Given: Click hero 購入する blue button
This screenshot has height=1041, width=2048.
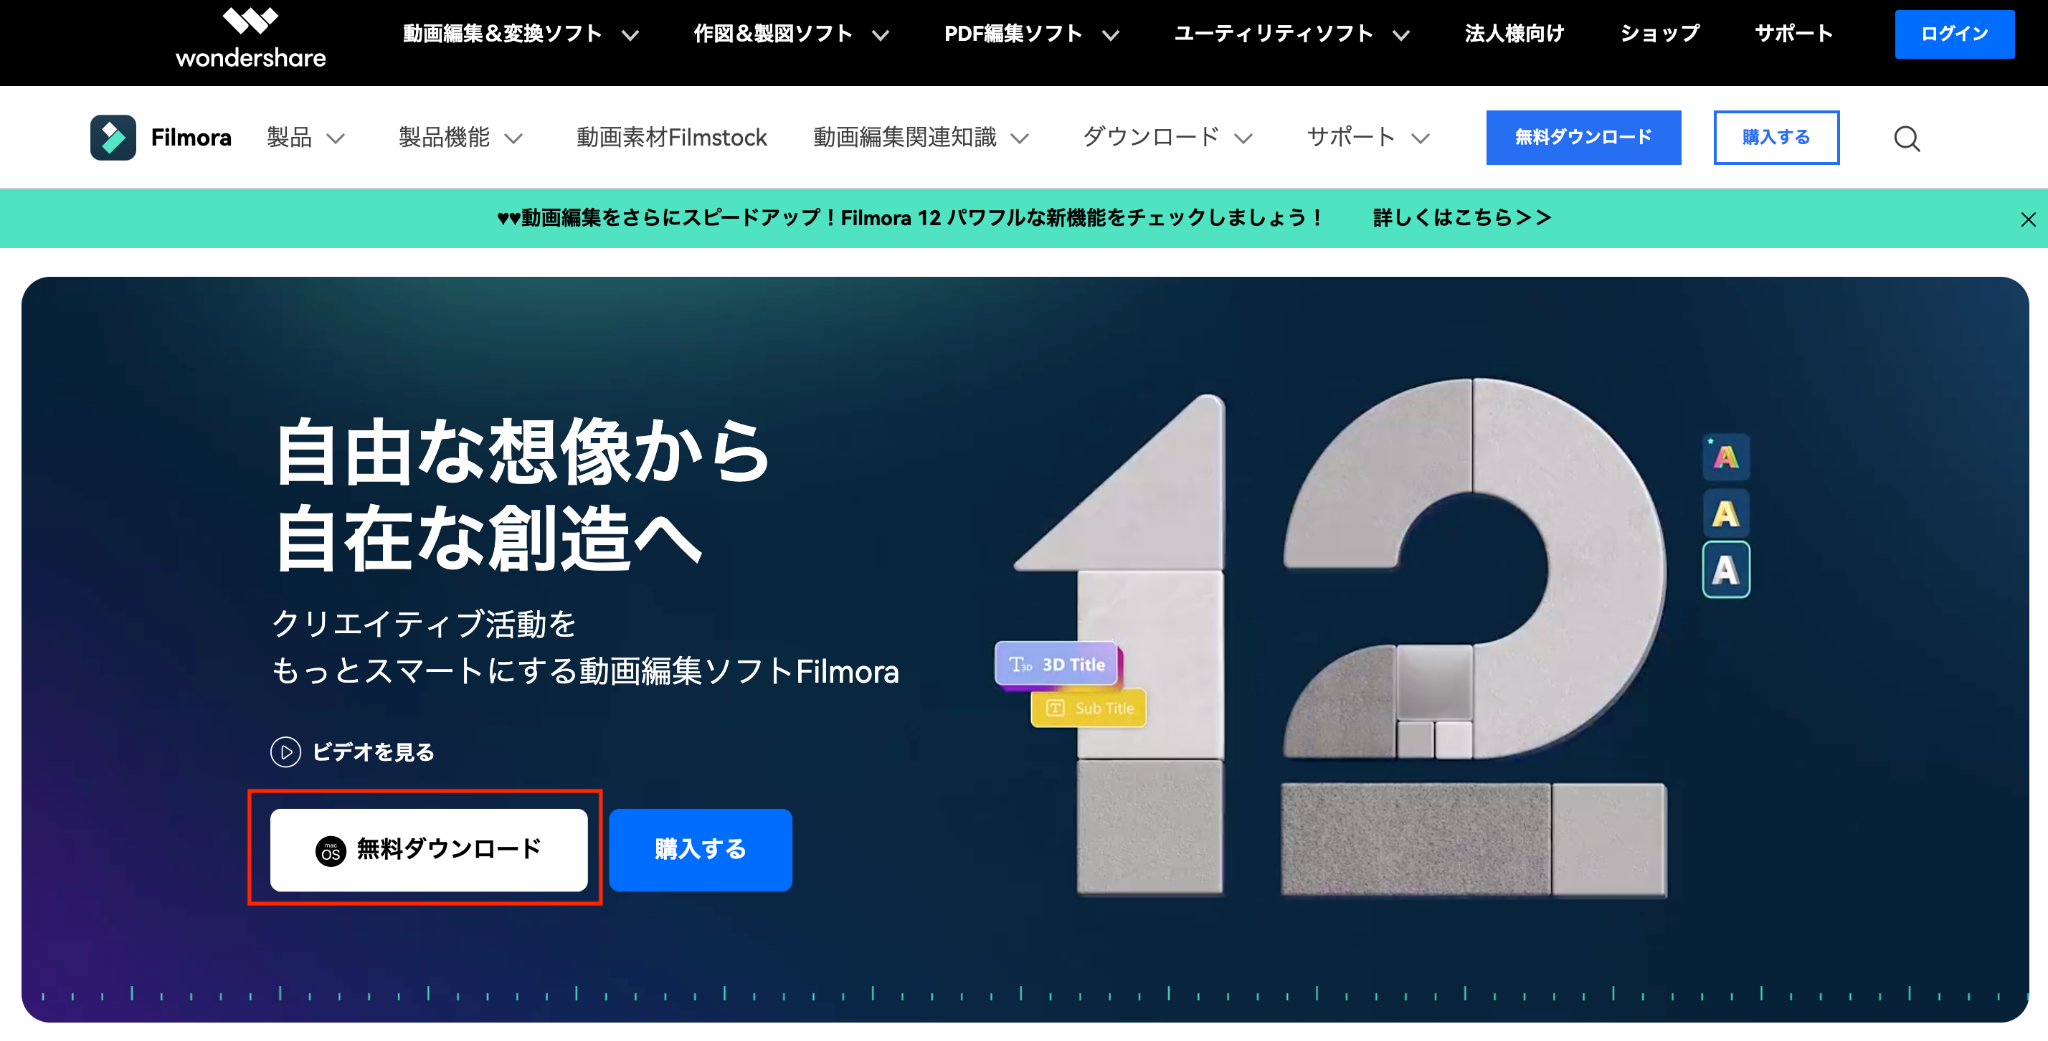Looking at the screenshot, I should (700, 849).
